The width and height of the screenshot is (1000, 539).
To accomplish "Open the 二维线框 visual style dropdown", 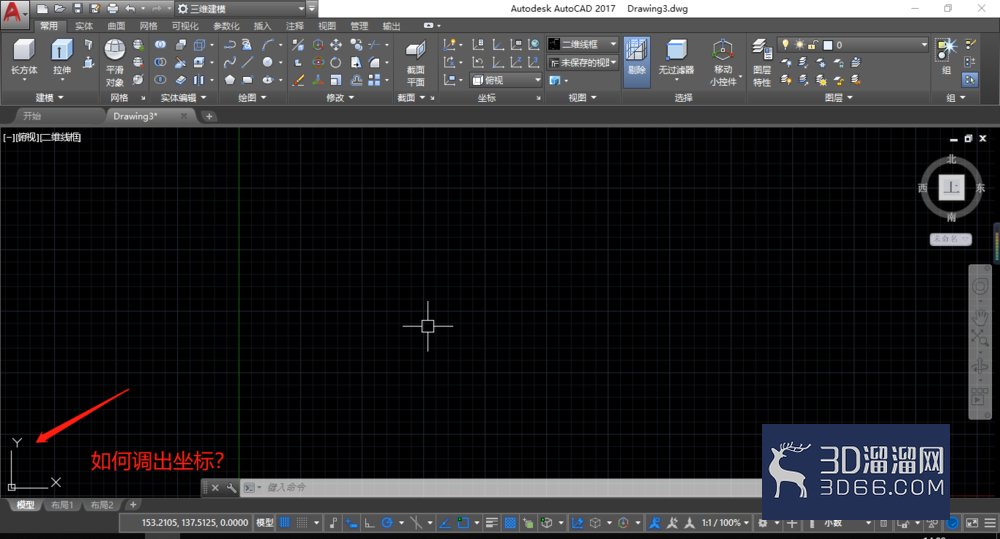I will 583,44.
